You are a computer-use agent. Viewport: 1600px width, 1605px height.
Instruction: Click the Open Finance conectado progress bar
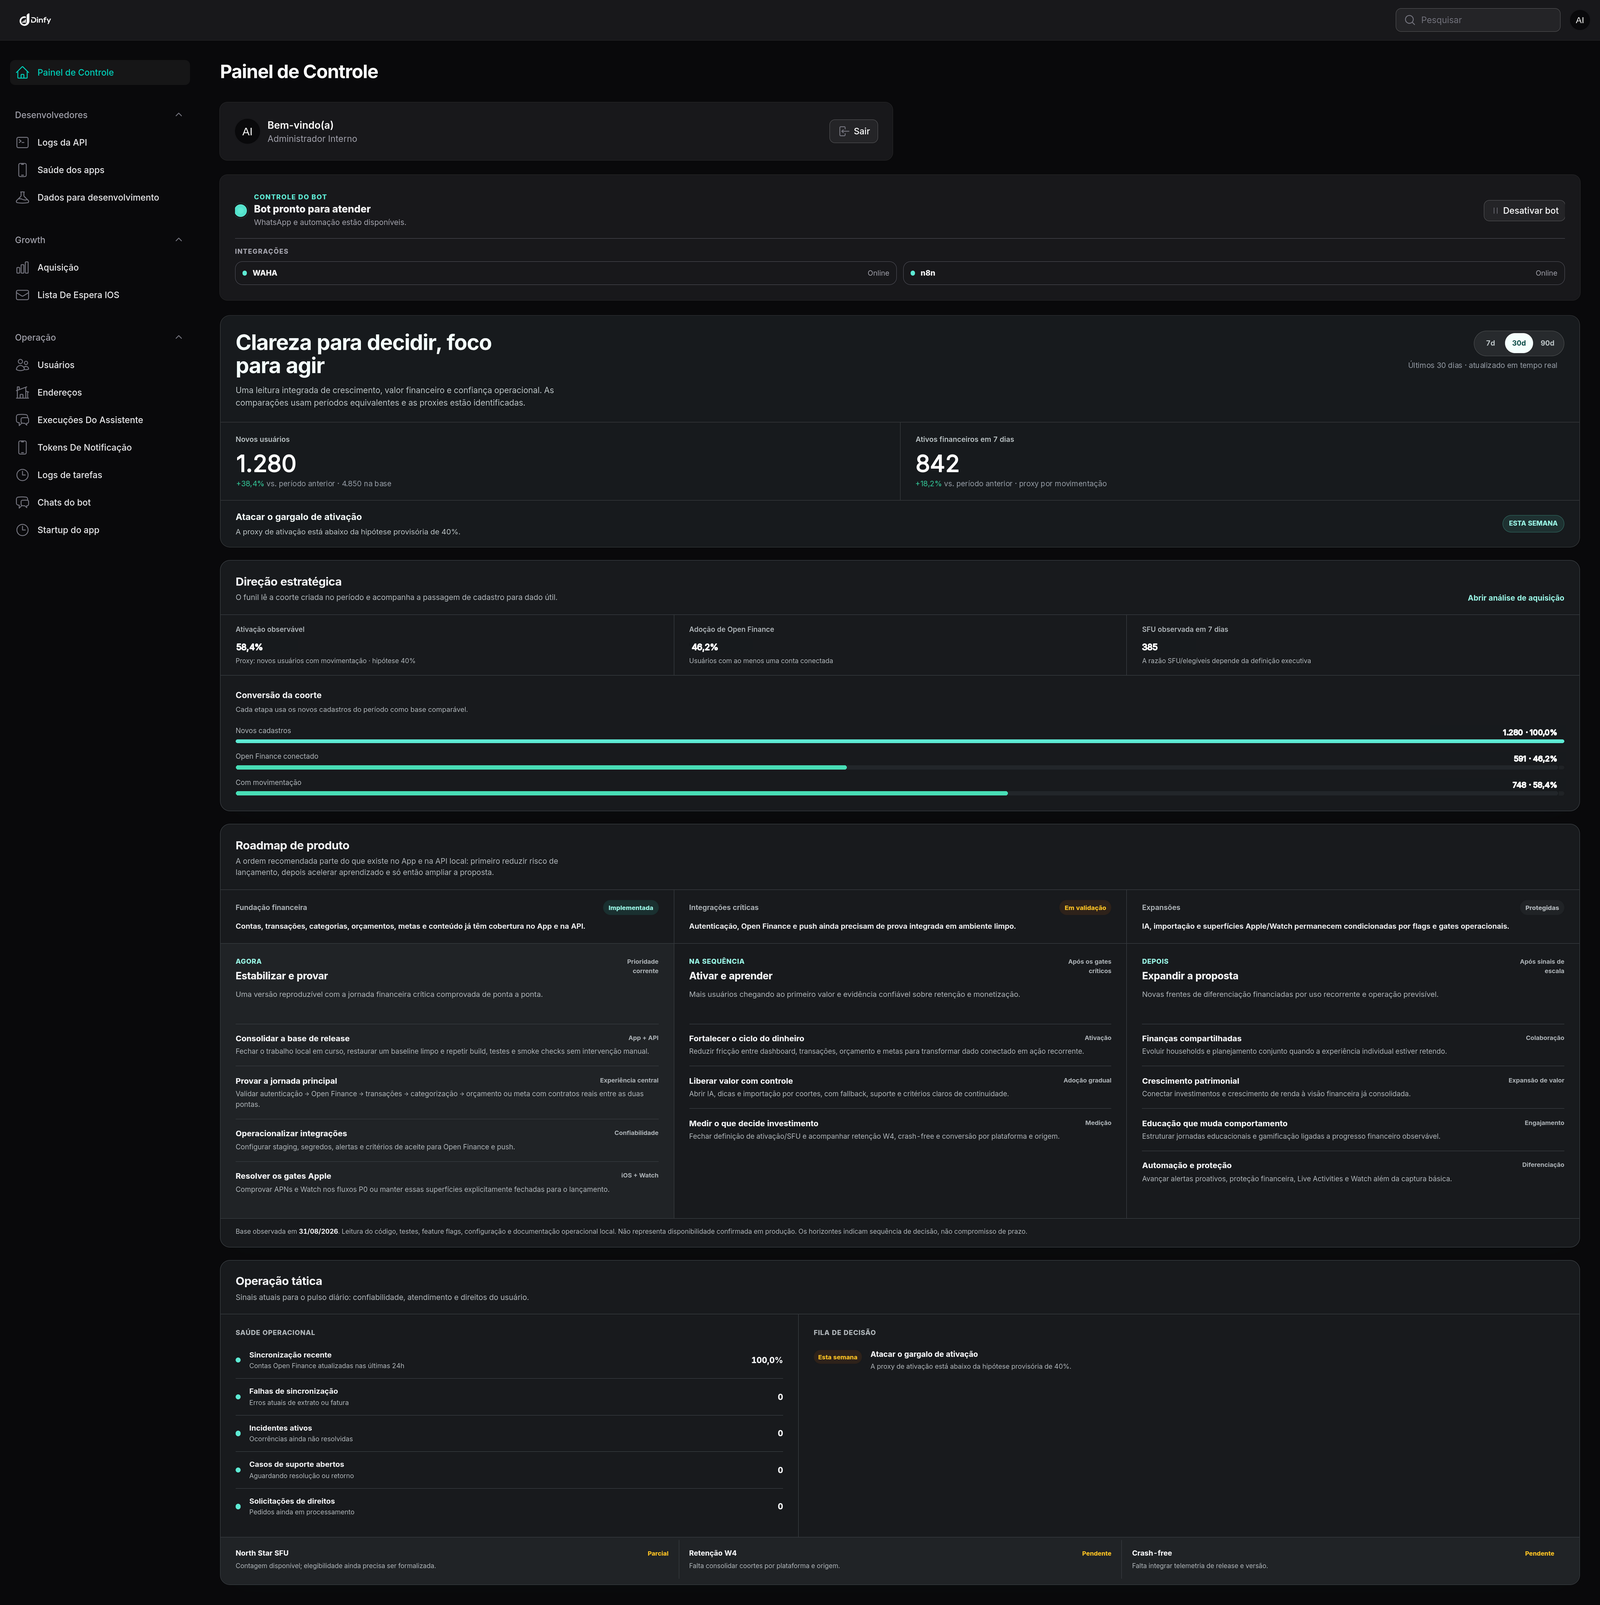[x=899, y=767]
